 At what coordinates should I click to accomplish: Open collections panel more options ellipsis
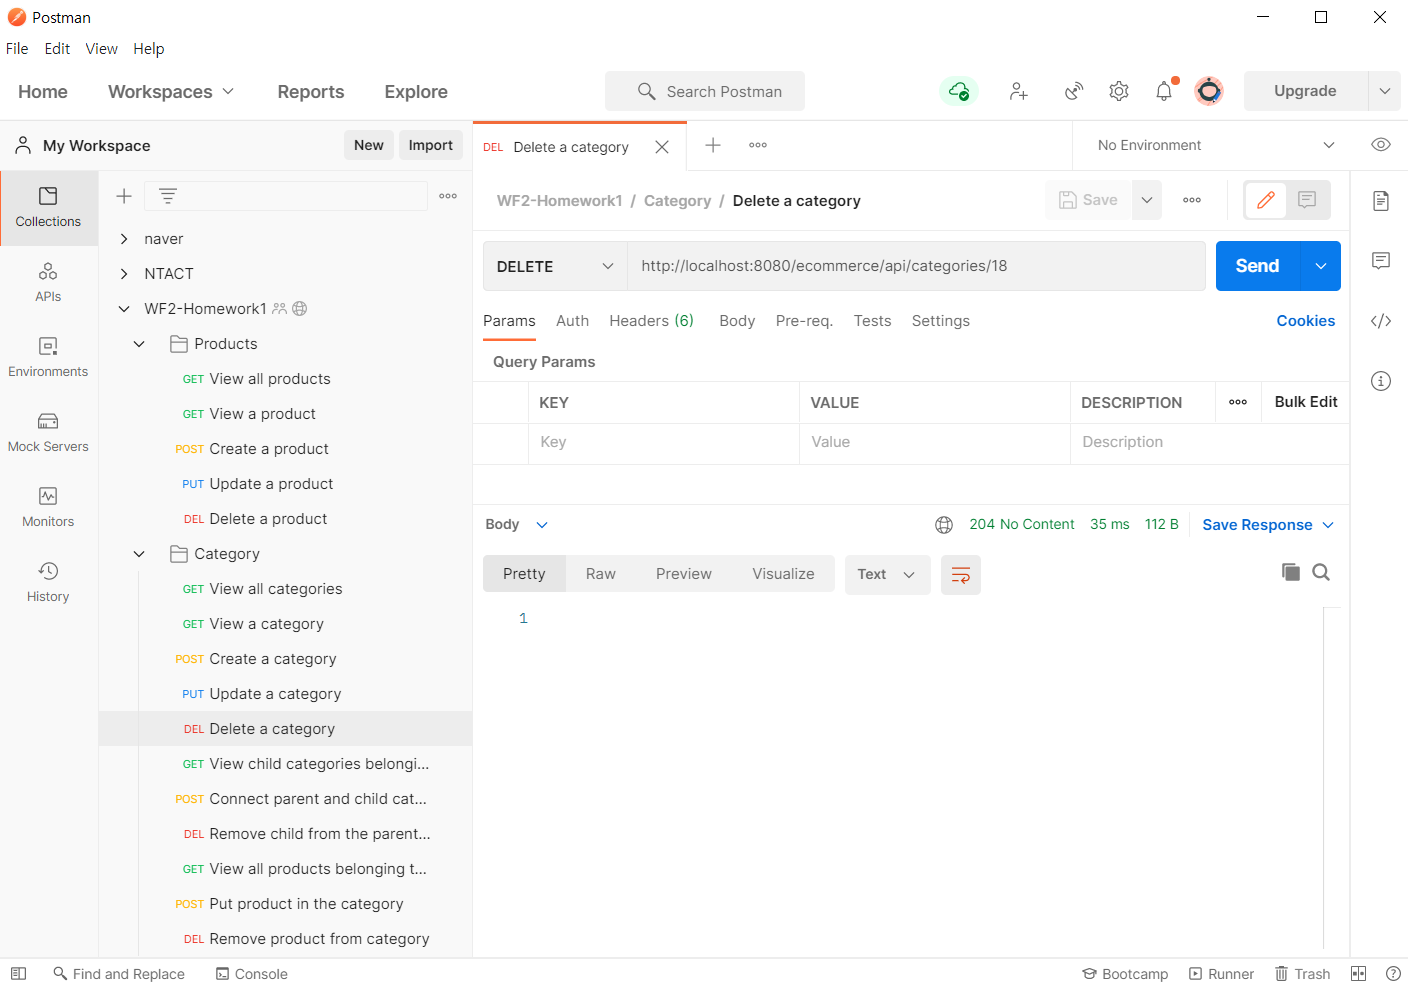click(x=448, y=196)
